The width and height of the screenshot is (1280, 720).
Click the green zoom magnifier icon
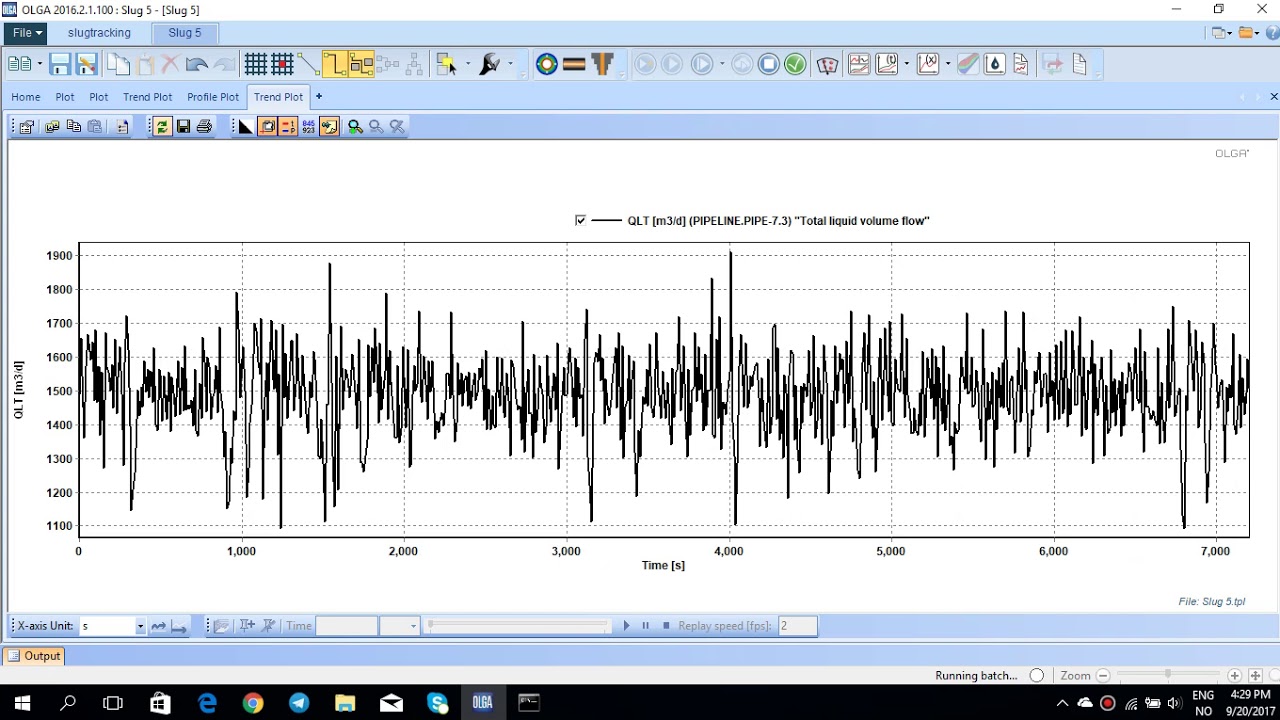tap(355, 126)
